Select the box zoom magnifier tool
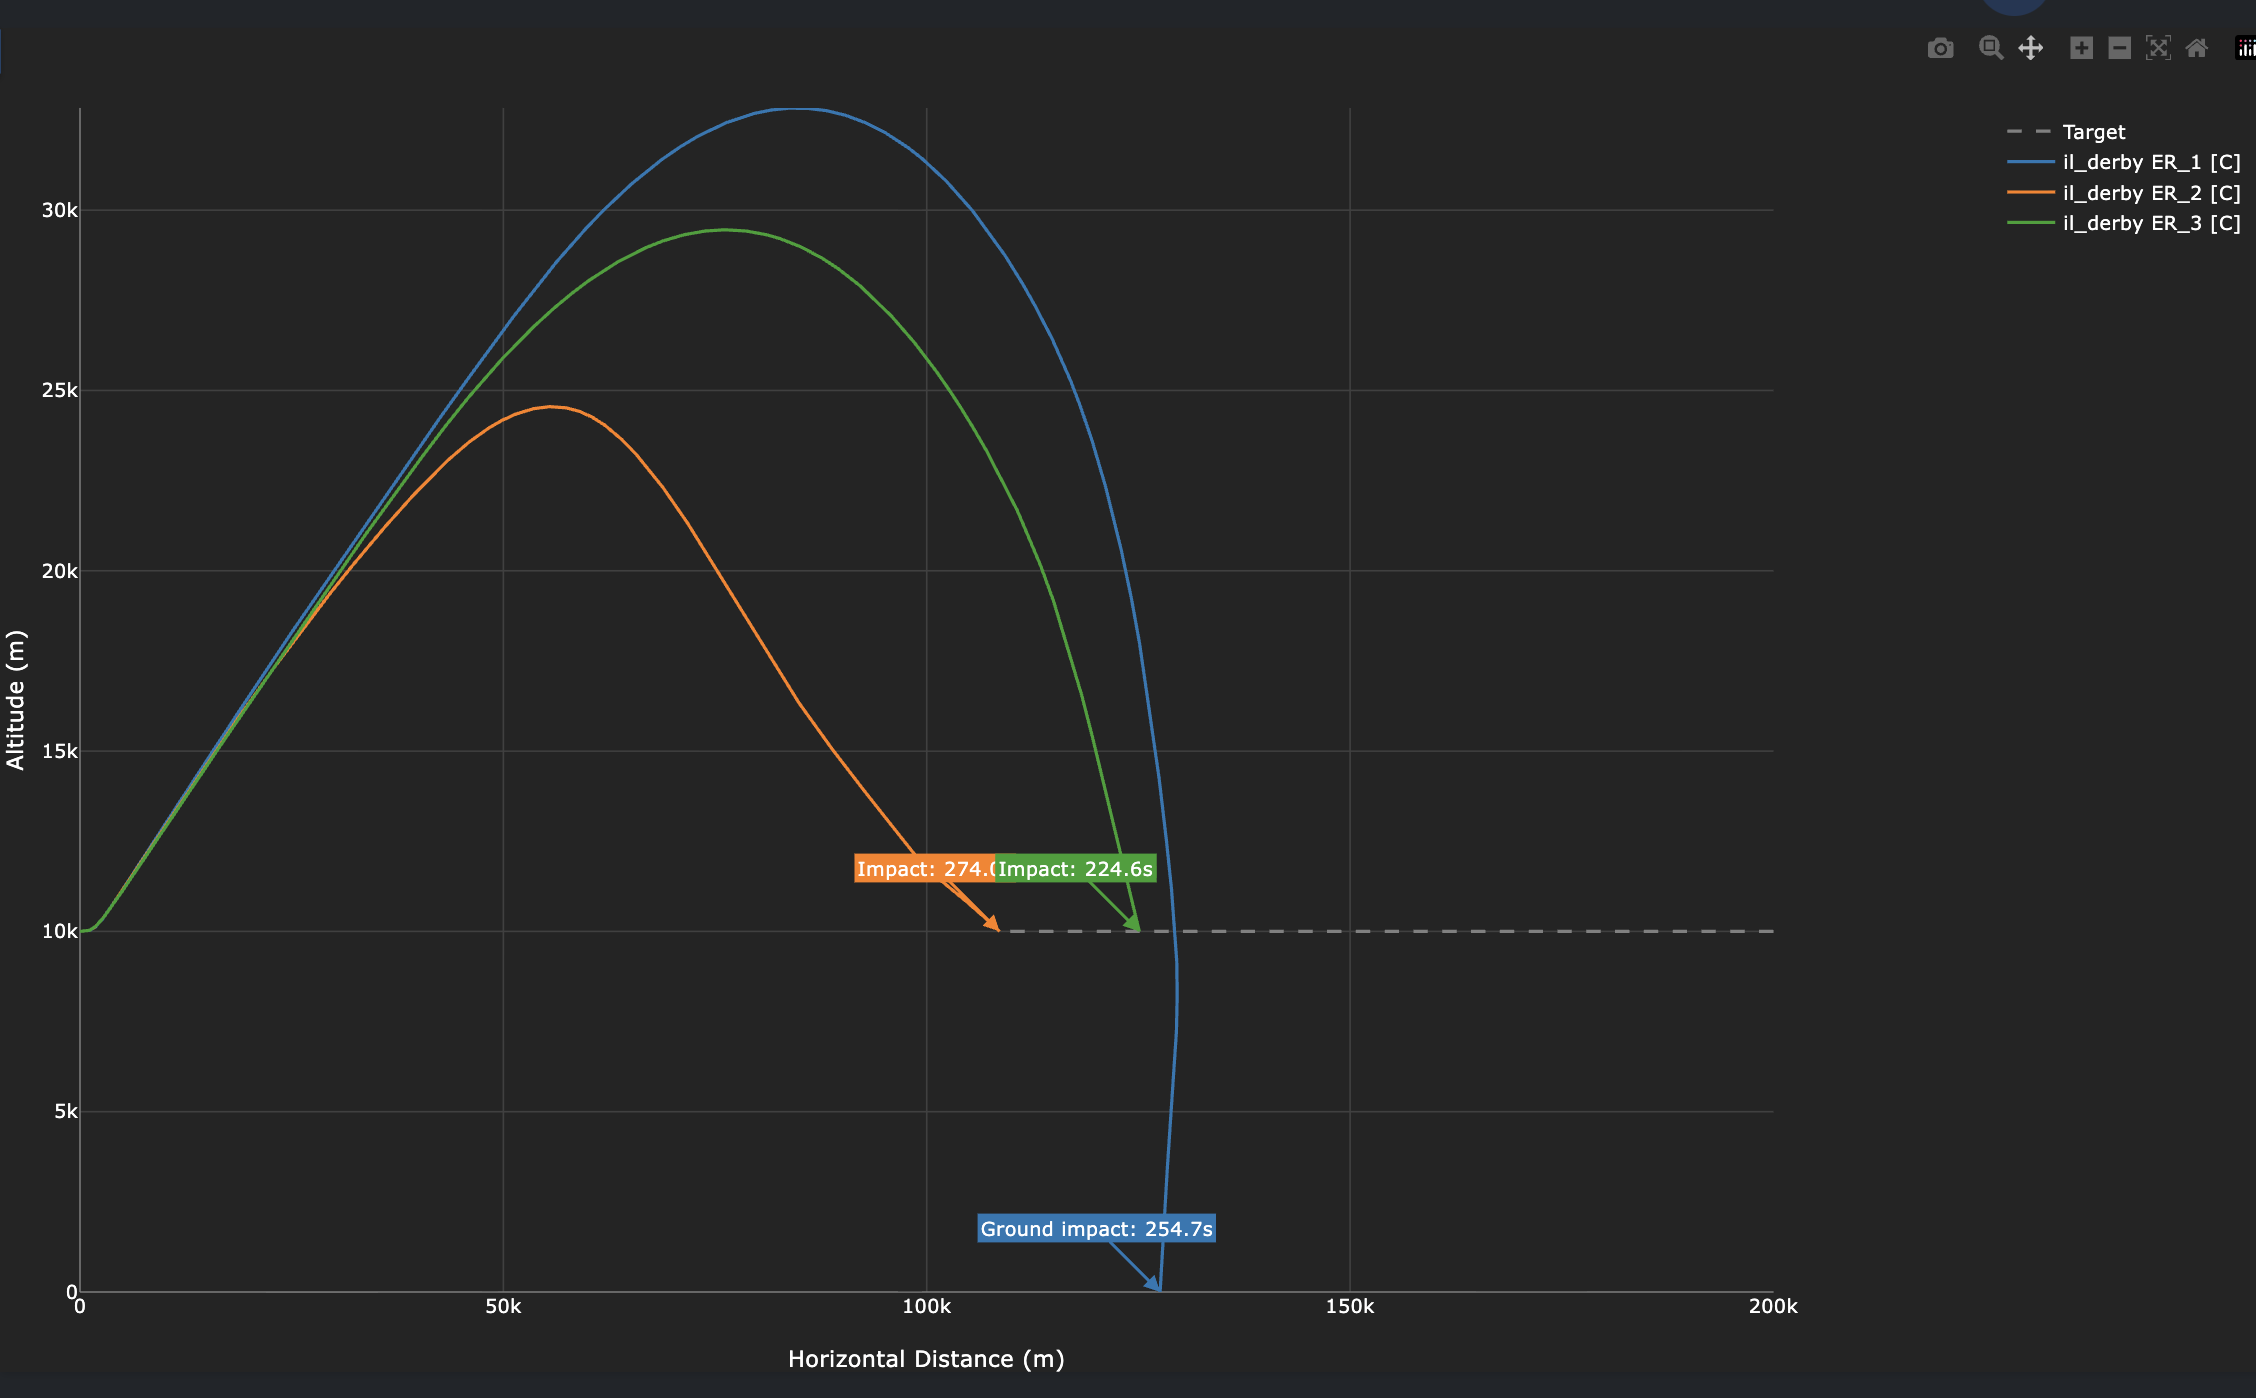Image resolution: width=2256 pixels, height=1398 pixels. pyautogui.click(x=1990, y=48)
